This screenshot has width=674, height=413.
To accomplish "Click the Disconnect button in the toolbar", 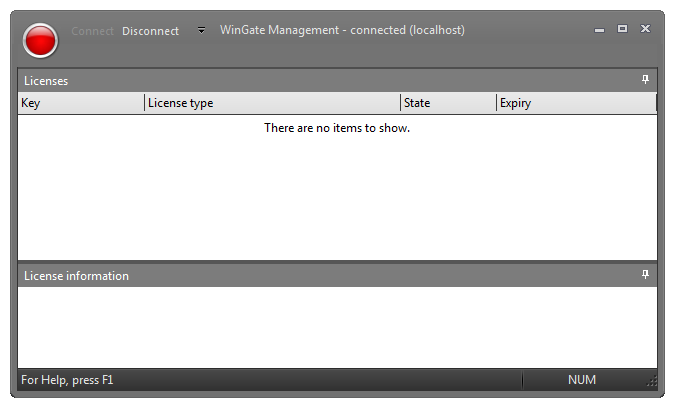I will pyautogui.click(x=150, y=31).
